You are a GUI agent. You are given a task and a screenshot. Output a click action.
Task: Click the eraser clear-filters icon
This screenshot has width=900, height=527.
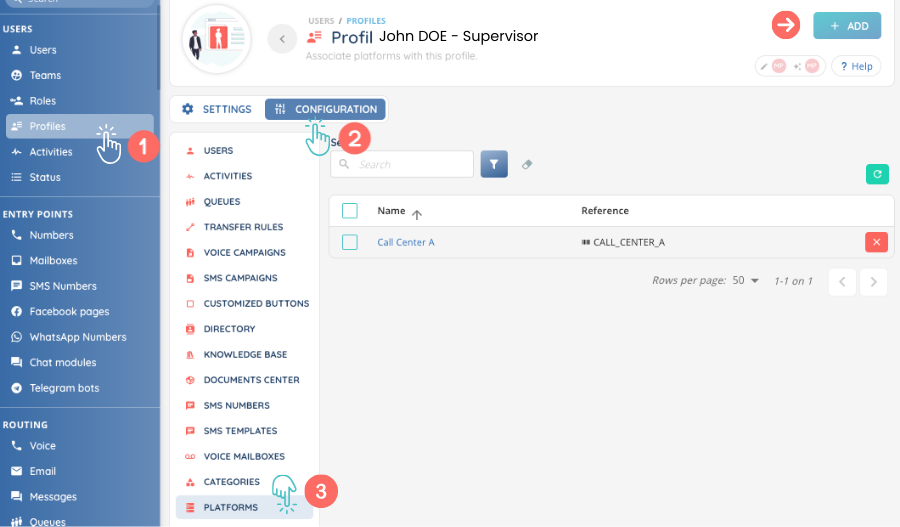(527, 164)
